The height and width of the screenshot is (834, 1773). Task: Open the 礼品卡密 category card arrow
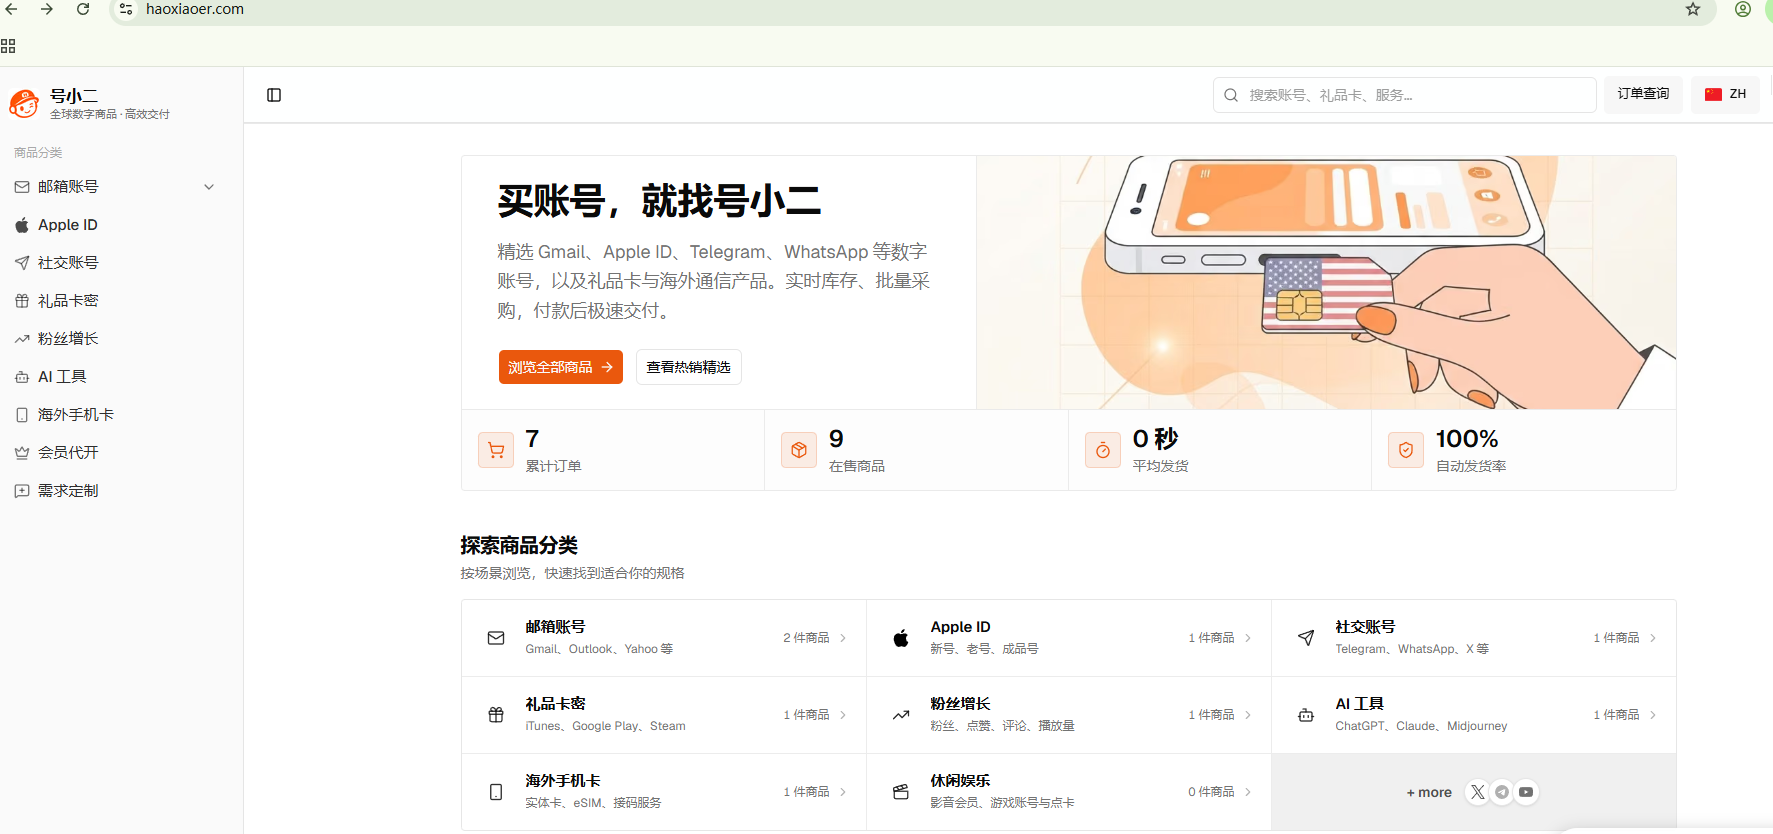click(843, 715)
